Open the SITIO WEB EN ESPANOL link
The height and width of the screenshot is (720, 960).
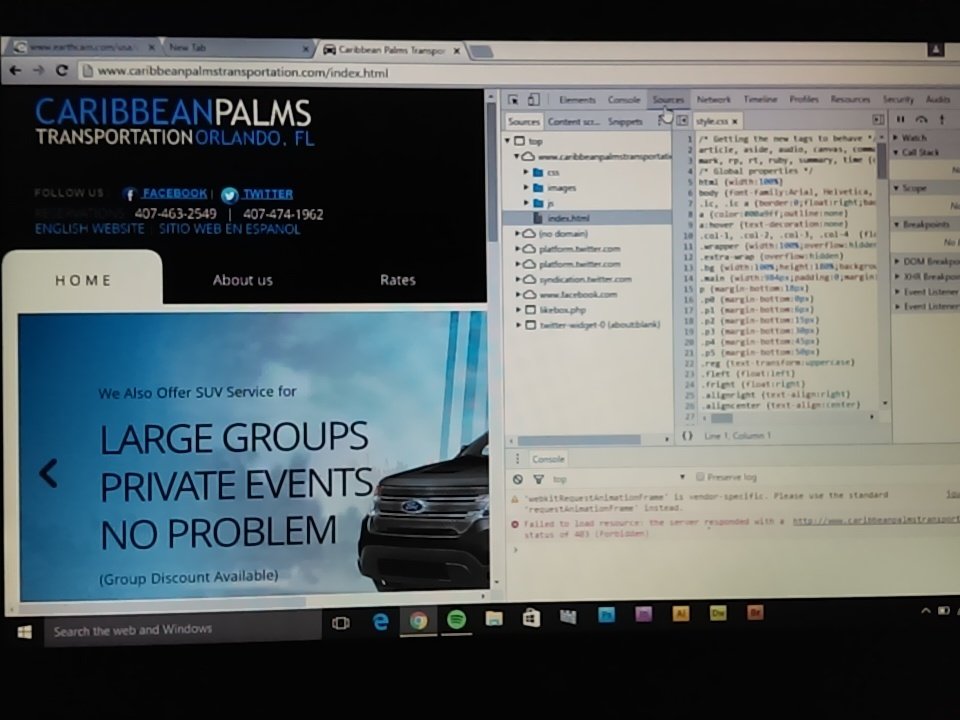point(230,229)
